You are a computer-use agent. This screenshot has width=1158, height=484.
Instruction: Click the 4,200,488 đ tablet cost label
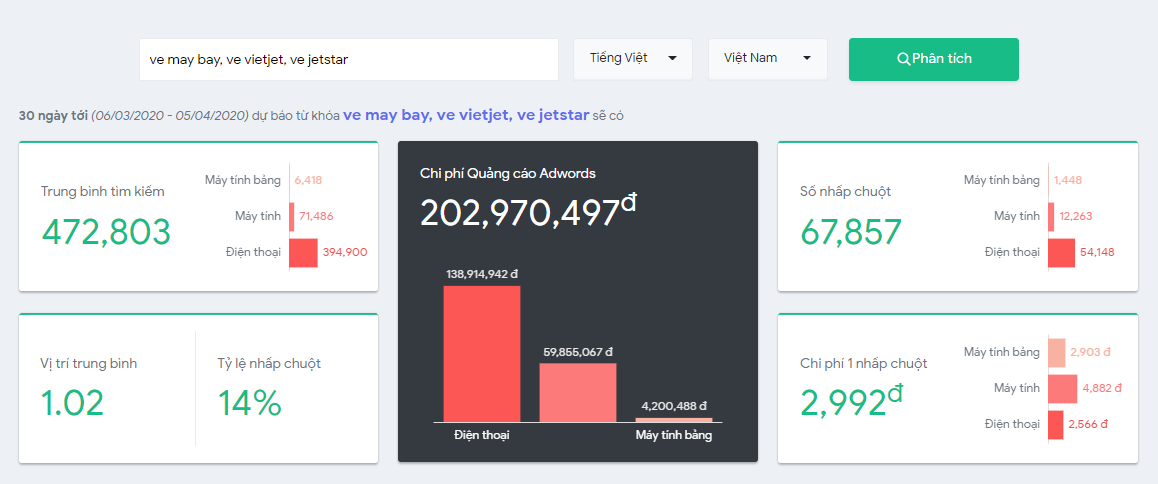pos(674,406)
